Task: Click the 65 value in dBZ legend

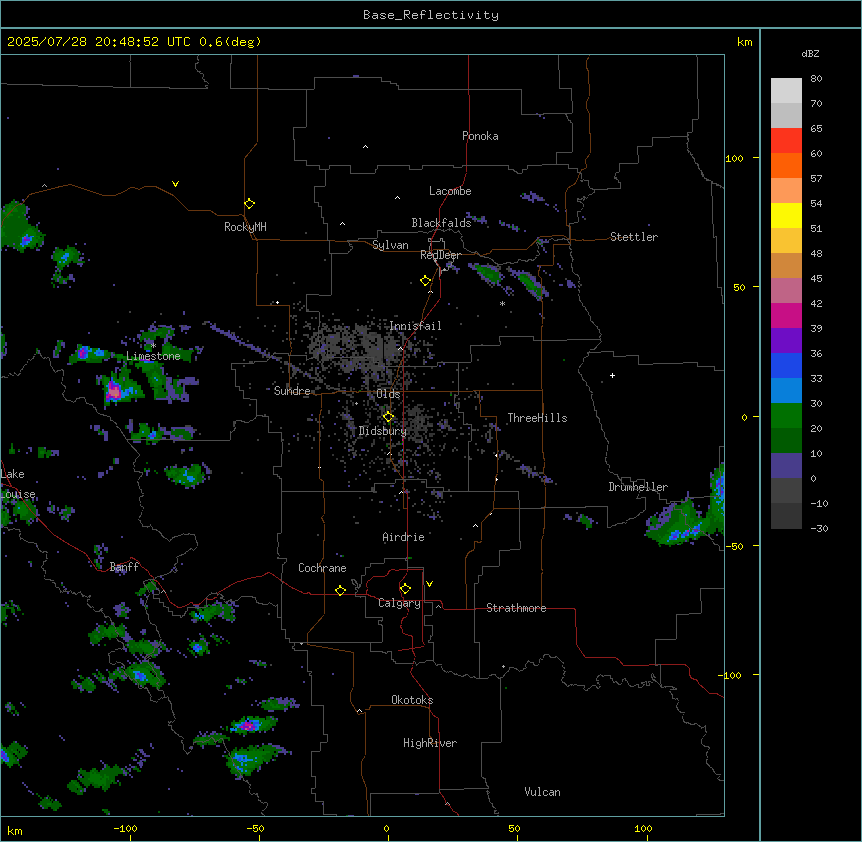Action: [x=816, y=129]
